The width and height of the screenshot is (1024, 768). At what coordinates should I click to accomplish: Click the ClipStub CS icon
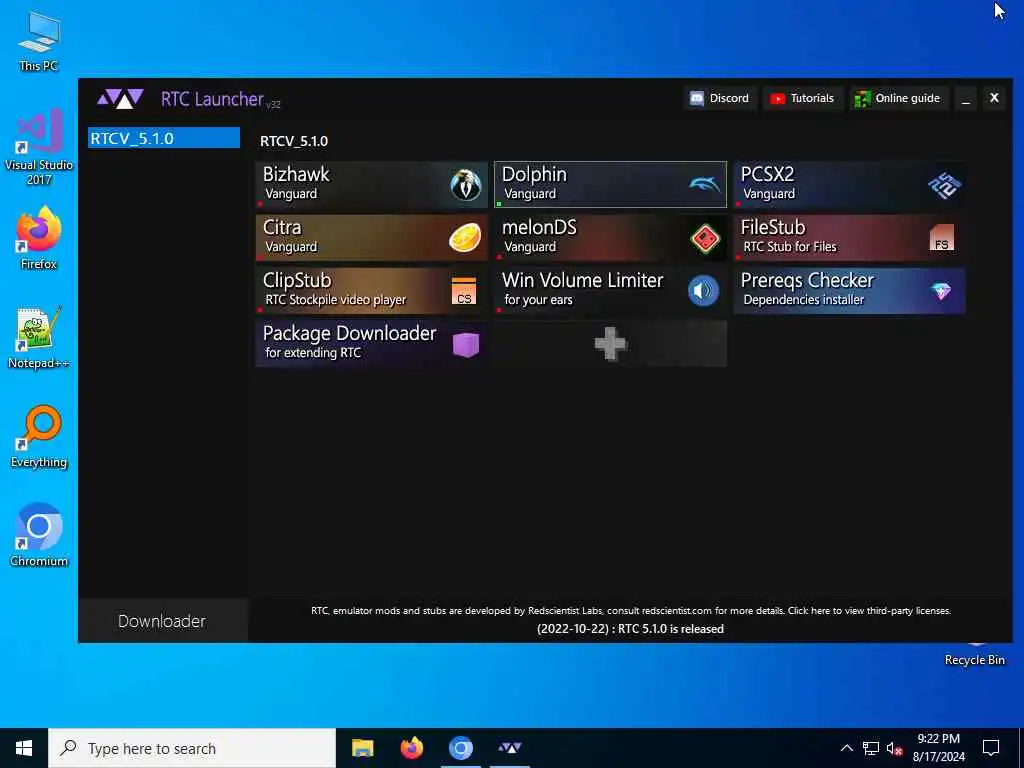coord(464,291)
